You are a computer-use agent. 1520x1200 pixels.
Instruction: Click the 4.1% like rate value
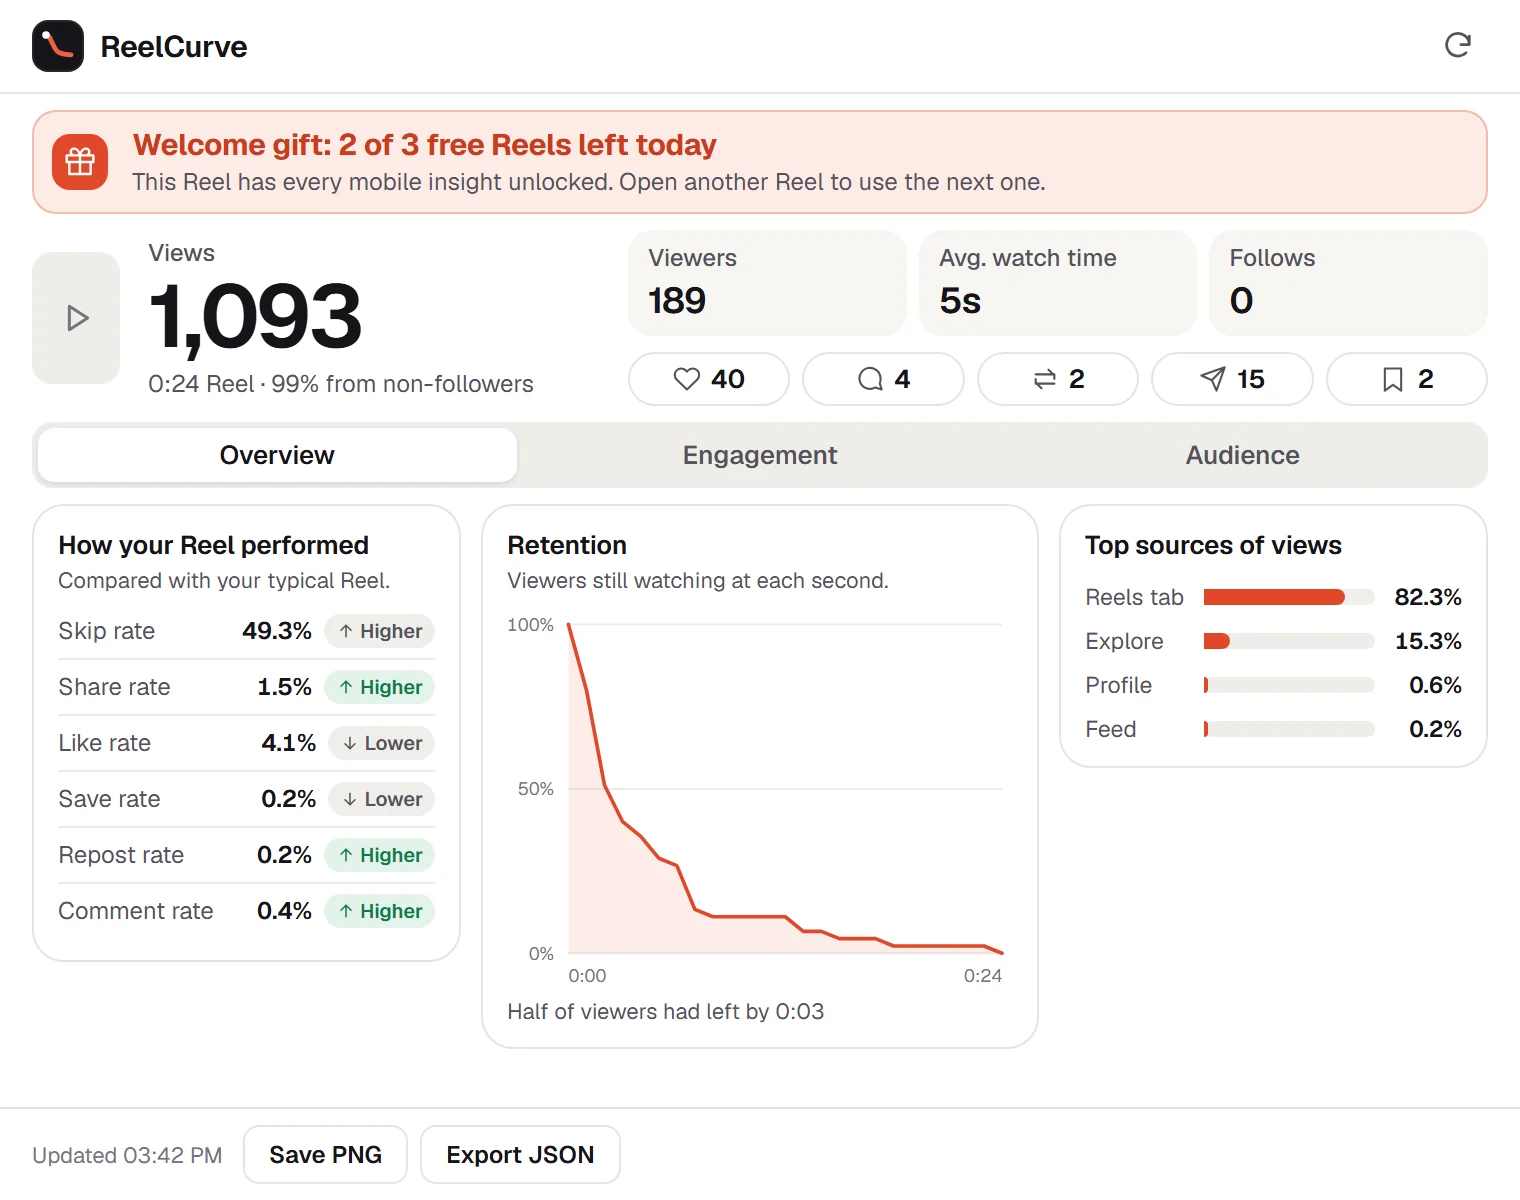pos(288,743)
